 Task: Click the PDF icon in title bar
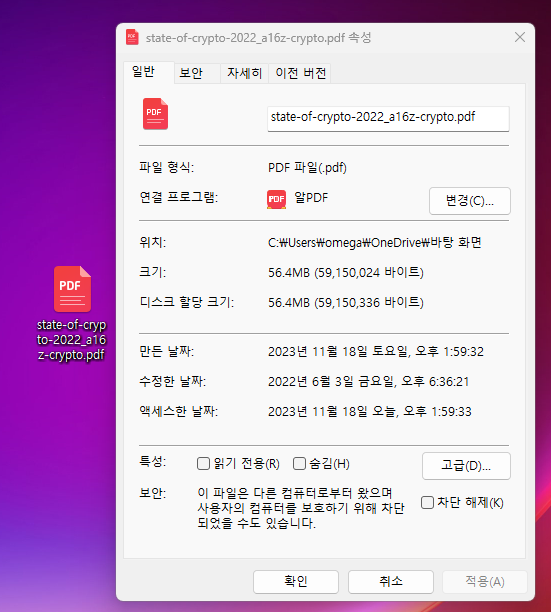(132, 37)
